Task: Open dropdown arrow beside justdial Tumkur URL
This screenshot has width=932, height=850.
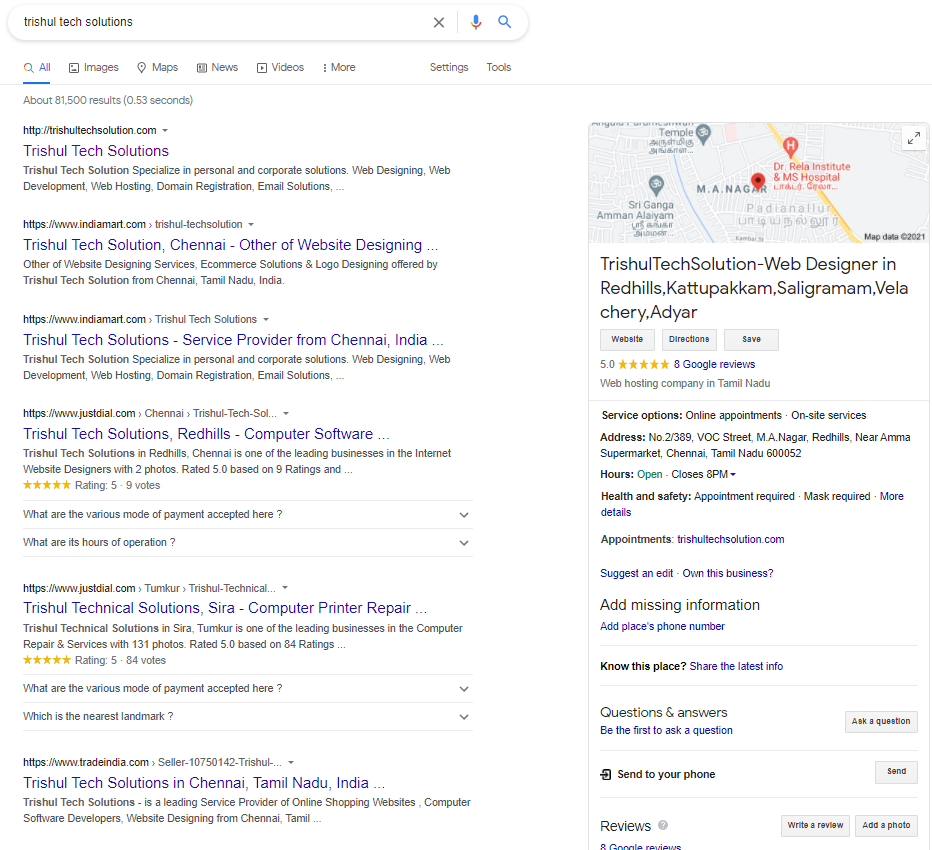Action: click(x=285, y=588)
